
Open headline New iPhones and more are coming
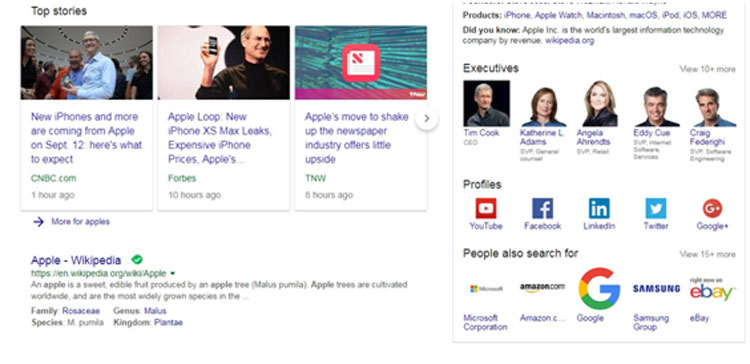click(86, 138)
